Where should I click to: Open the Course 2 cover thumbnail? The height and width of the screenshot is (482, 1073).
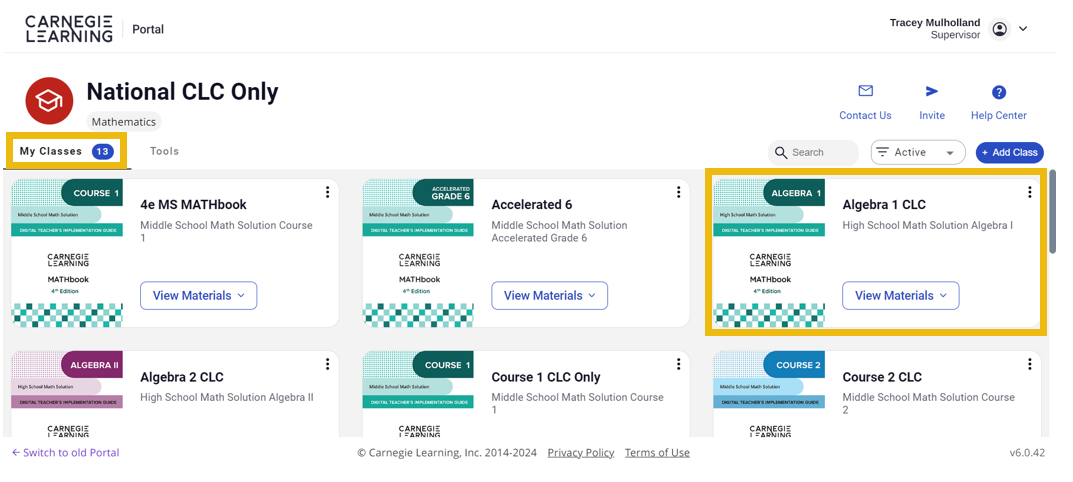click(769, 394)
